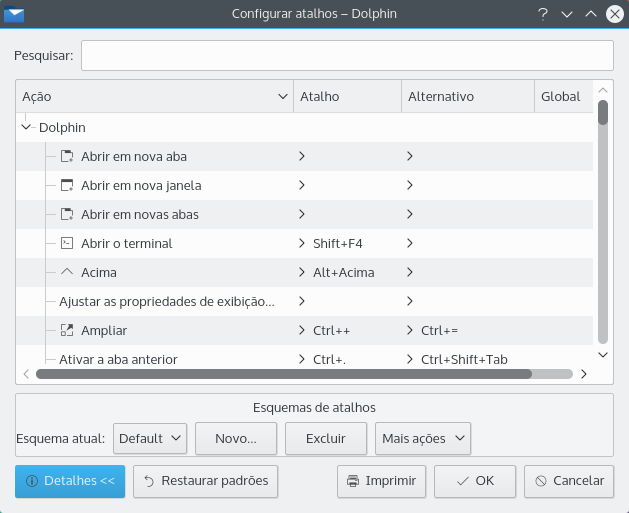Click the tabs icon beside 'Abrir em novas abas'
This screenshot has width=629, height=513.
click(67, 214)
